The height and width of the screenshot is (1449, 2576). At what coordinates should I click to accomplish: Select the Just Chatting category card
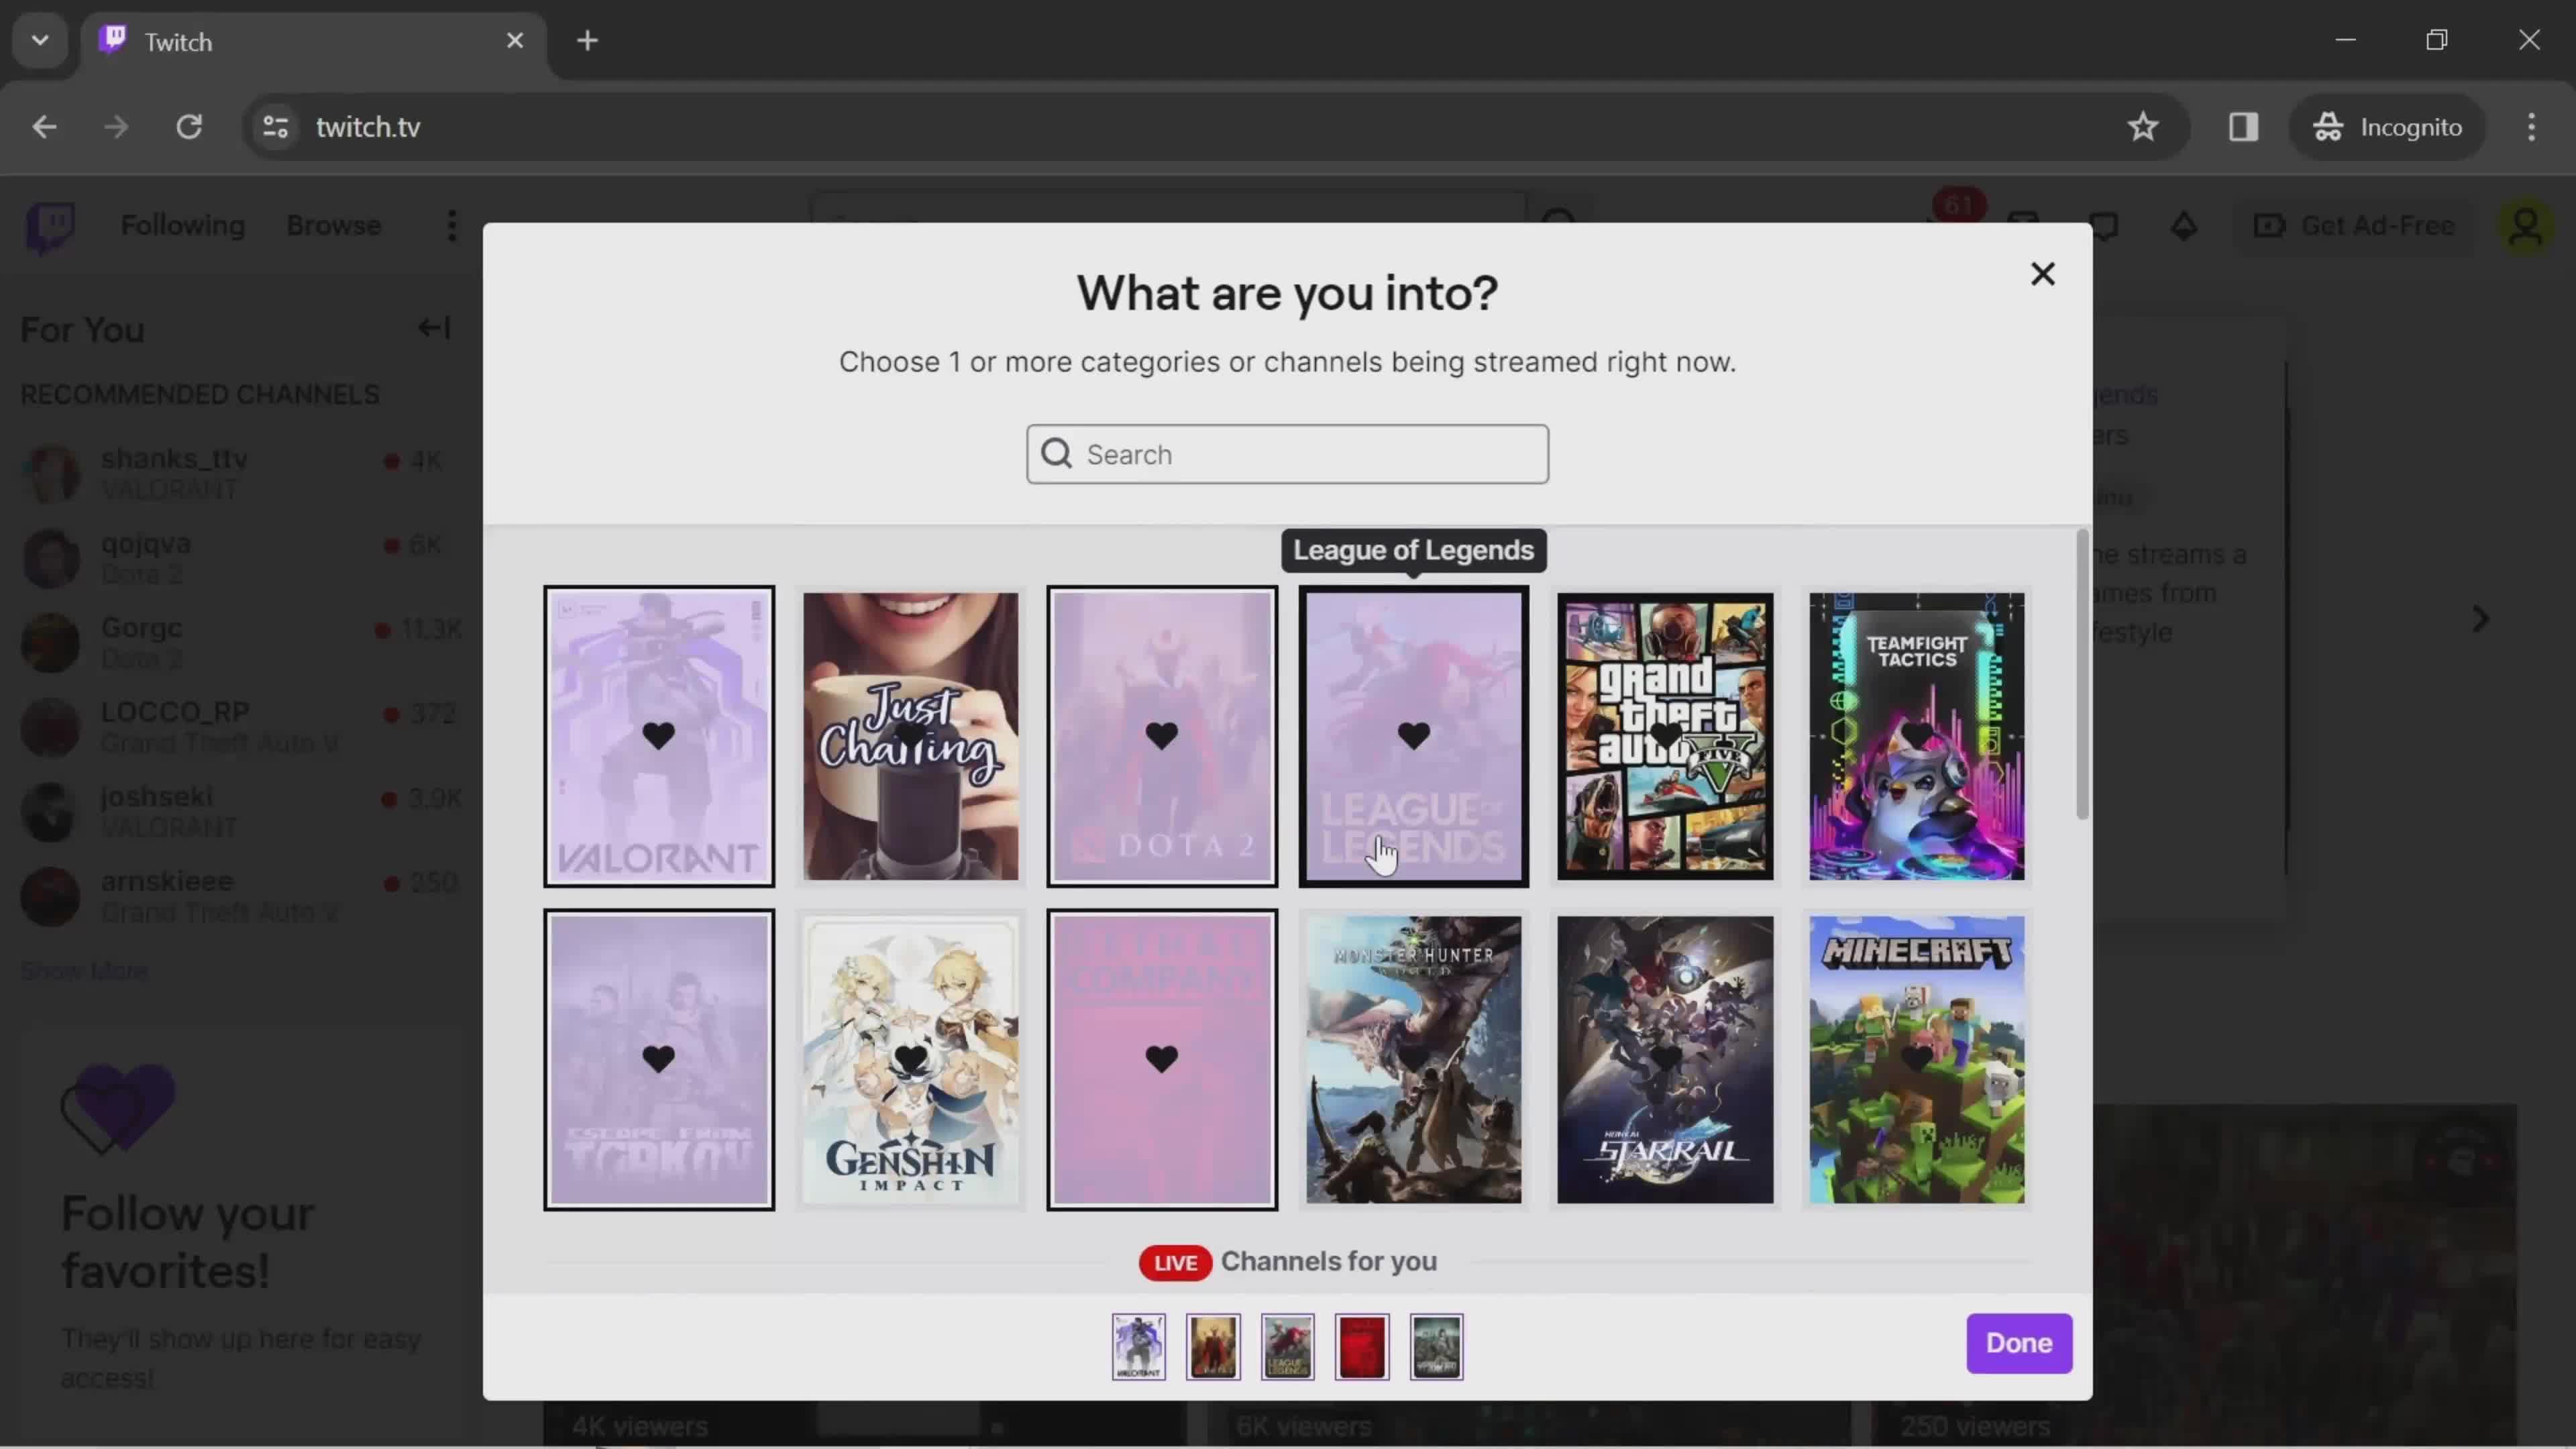click(x=910, y=736)
